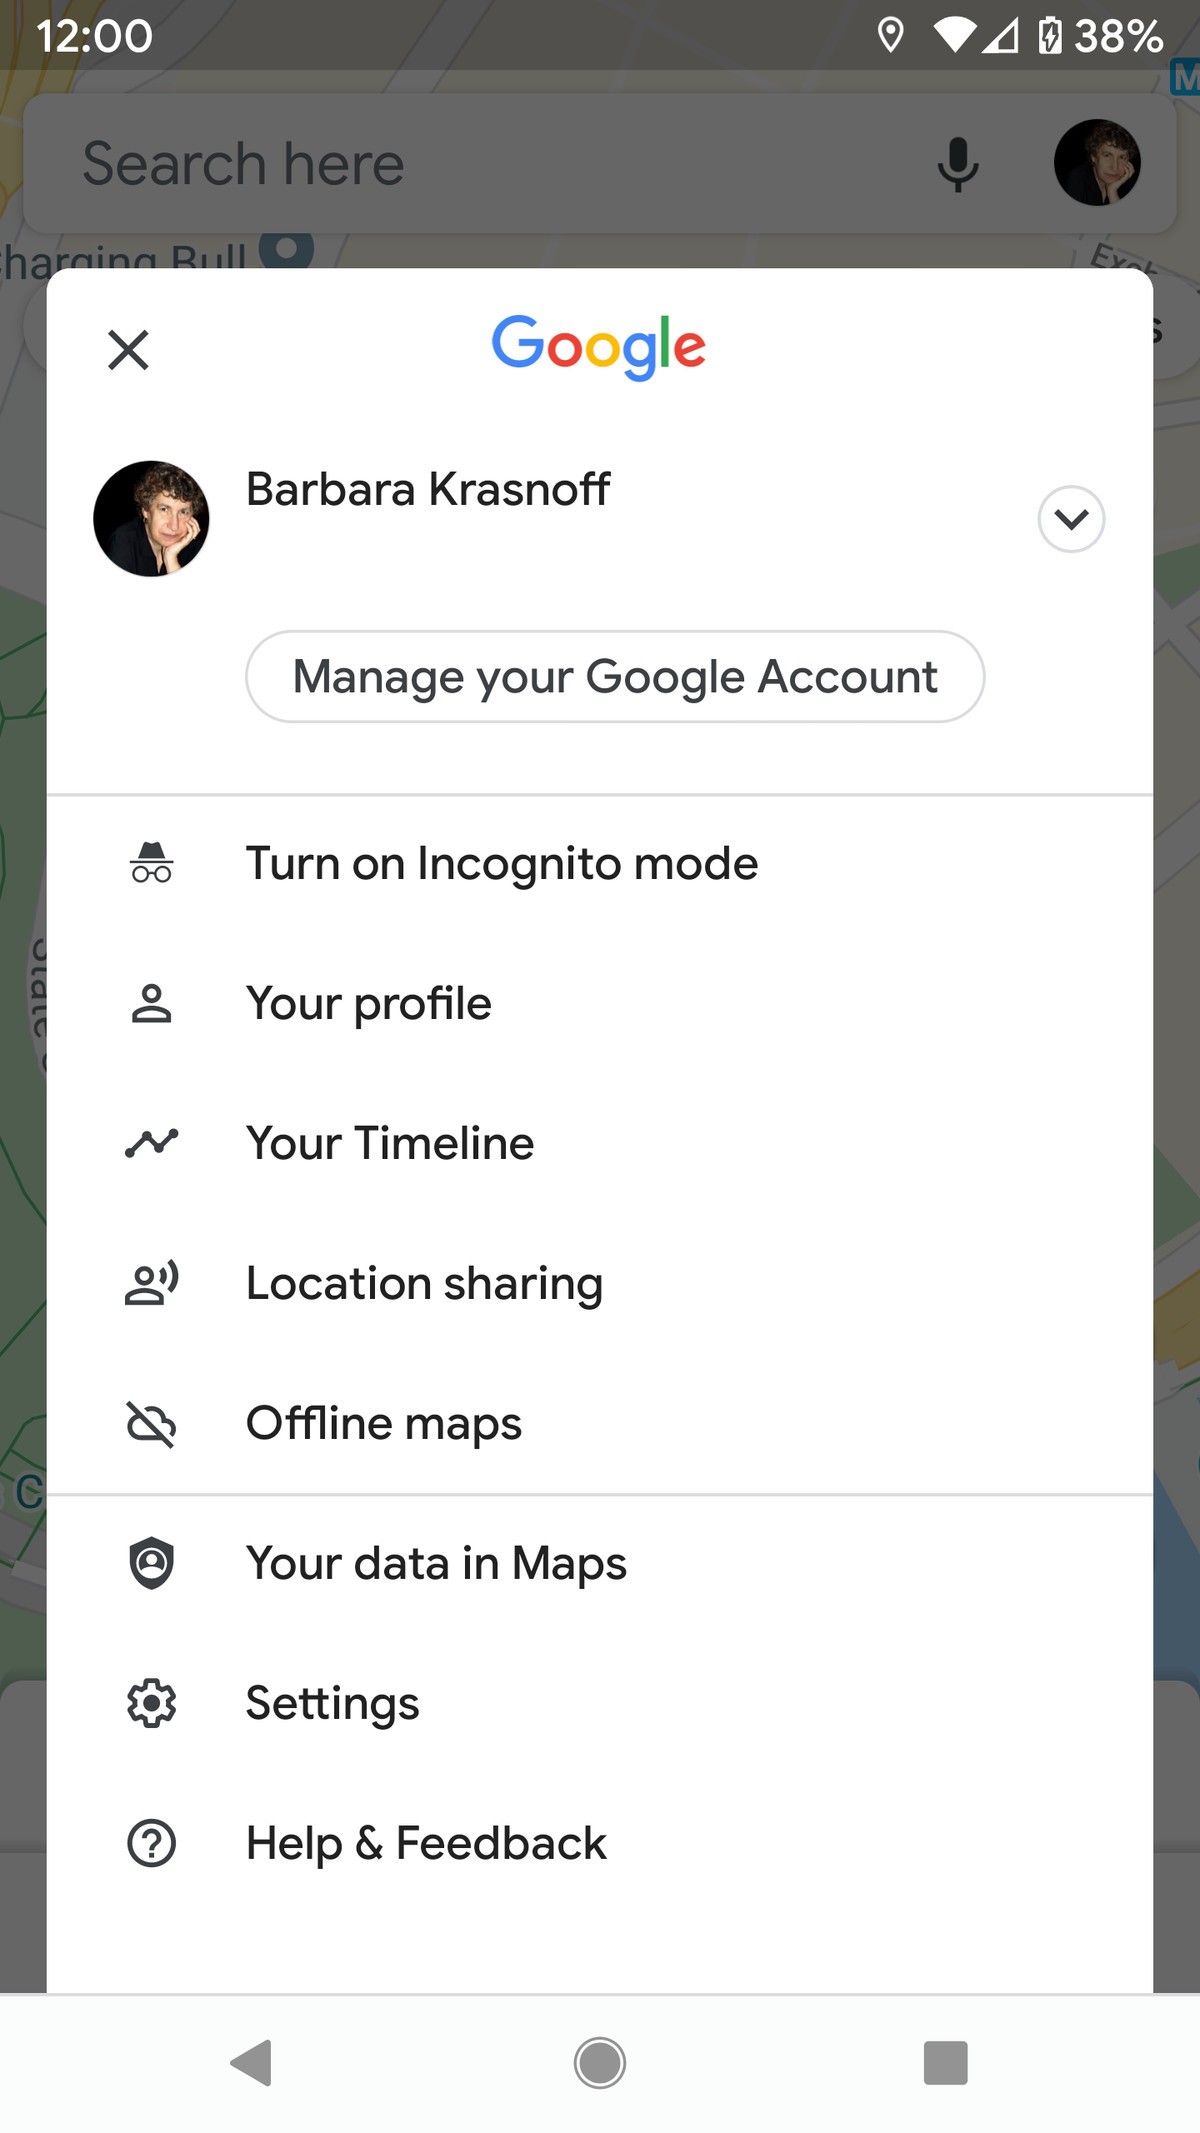The height and width of the screenshot is (2133, 1200).
Task: Tap the Google logo in menu header
Action: [x=599, y=347]
